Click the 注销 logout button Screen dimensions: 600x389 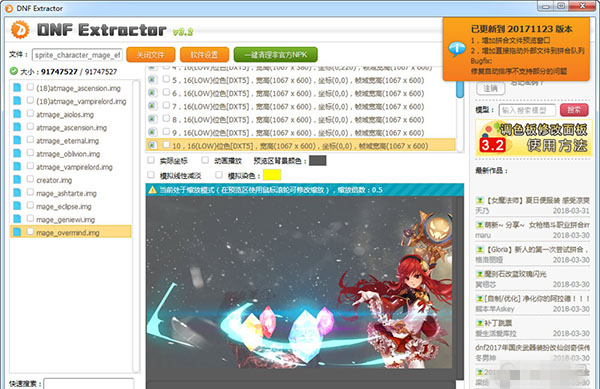[491, 88]
